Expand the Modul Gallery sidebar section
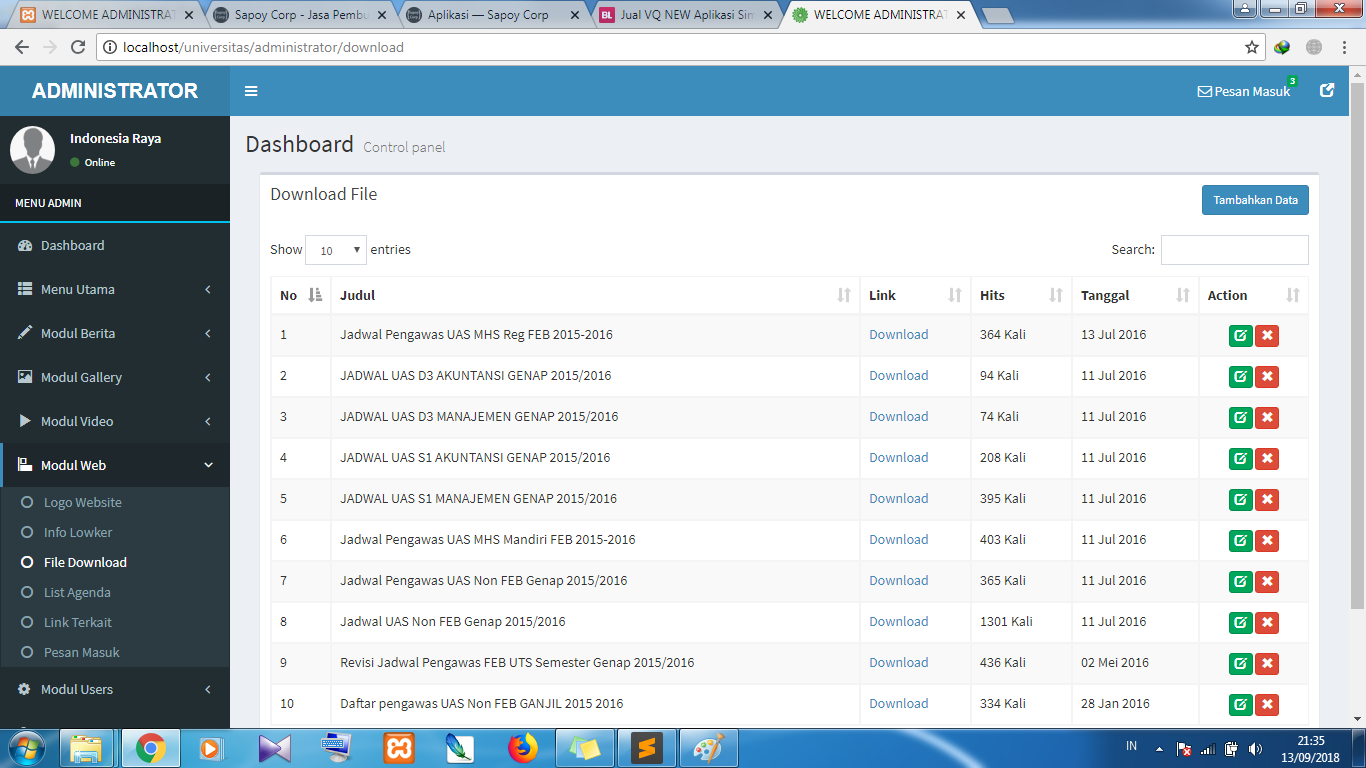The width and height of the screenshot is (1366, 768). point(115,377)
